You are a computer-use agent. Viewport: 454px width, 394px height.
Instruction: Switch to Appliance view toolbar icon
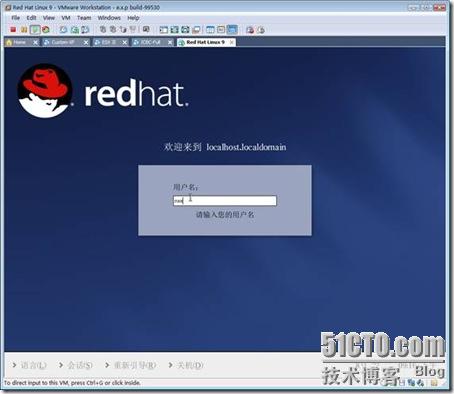tap(221, 30)
